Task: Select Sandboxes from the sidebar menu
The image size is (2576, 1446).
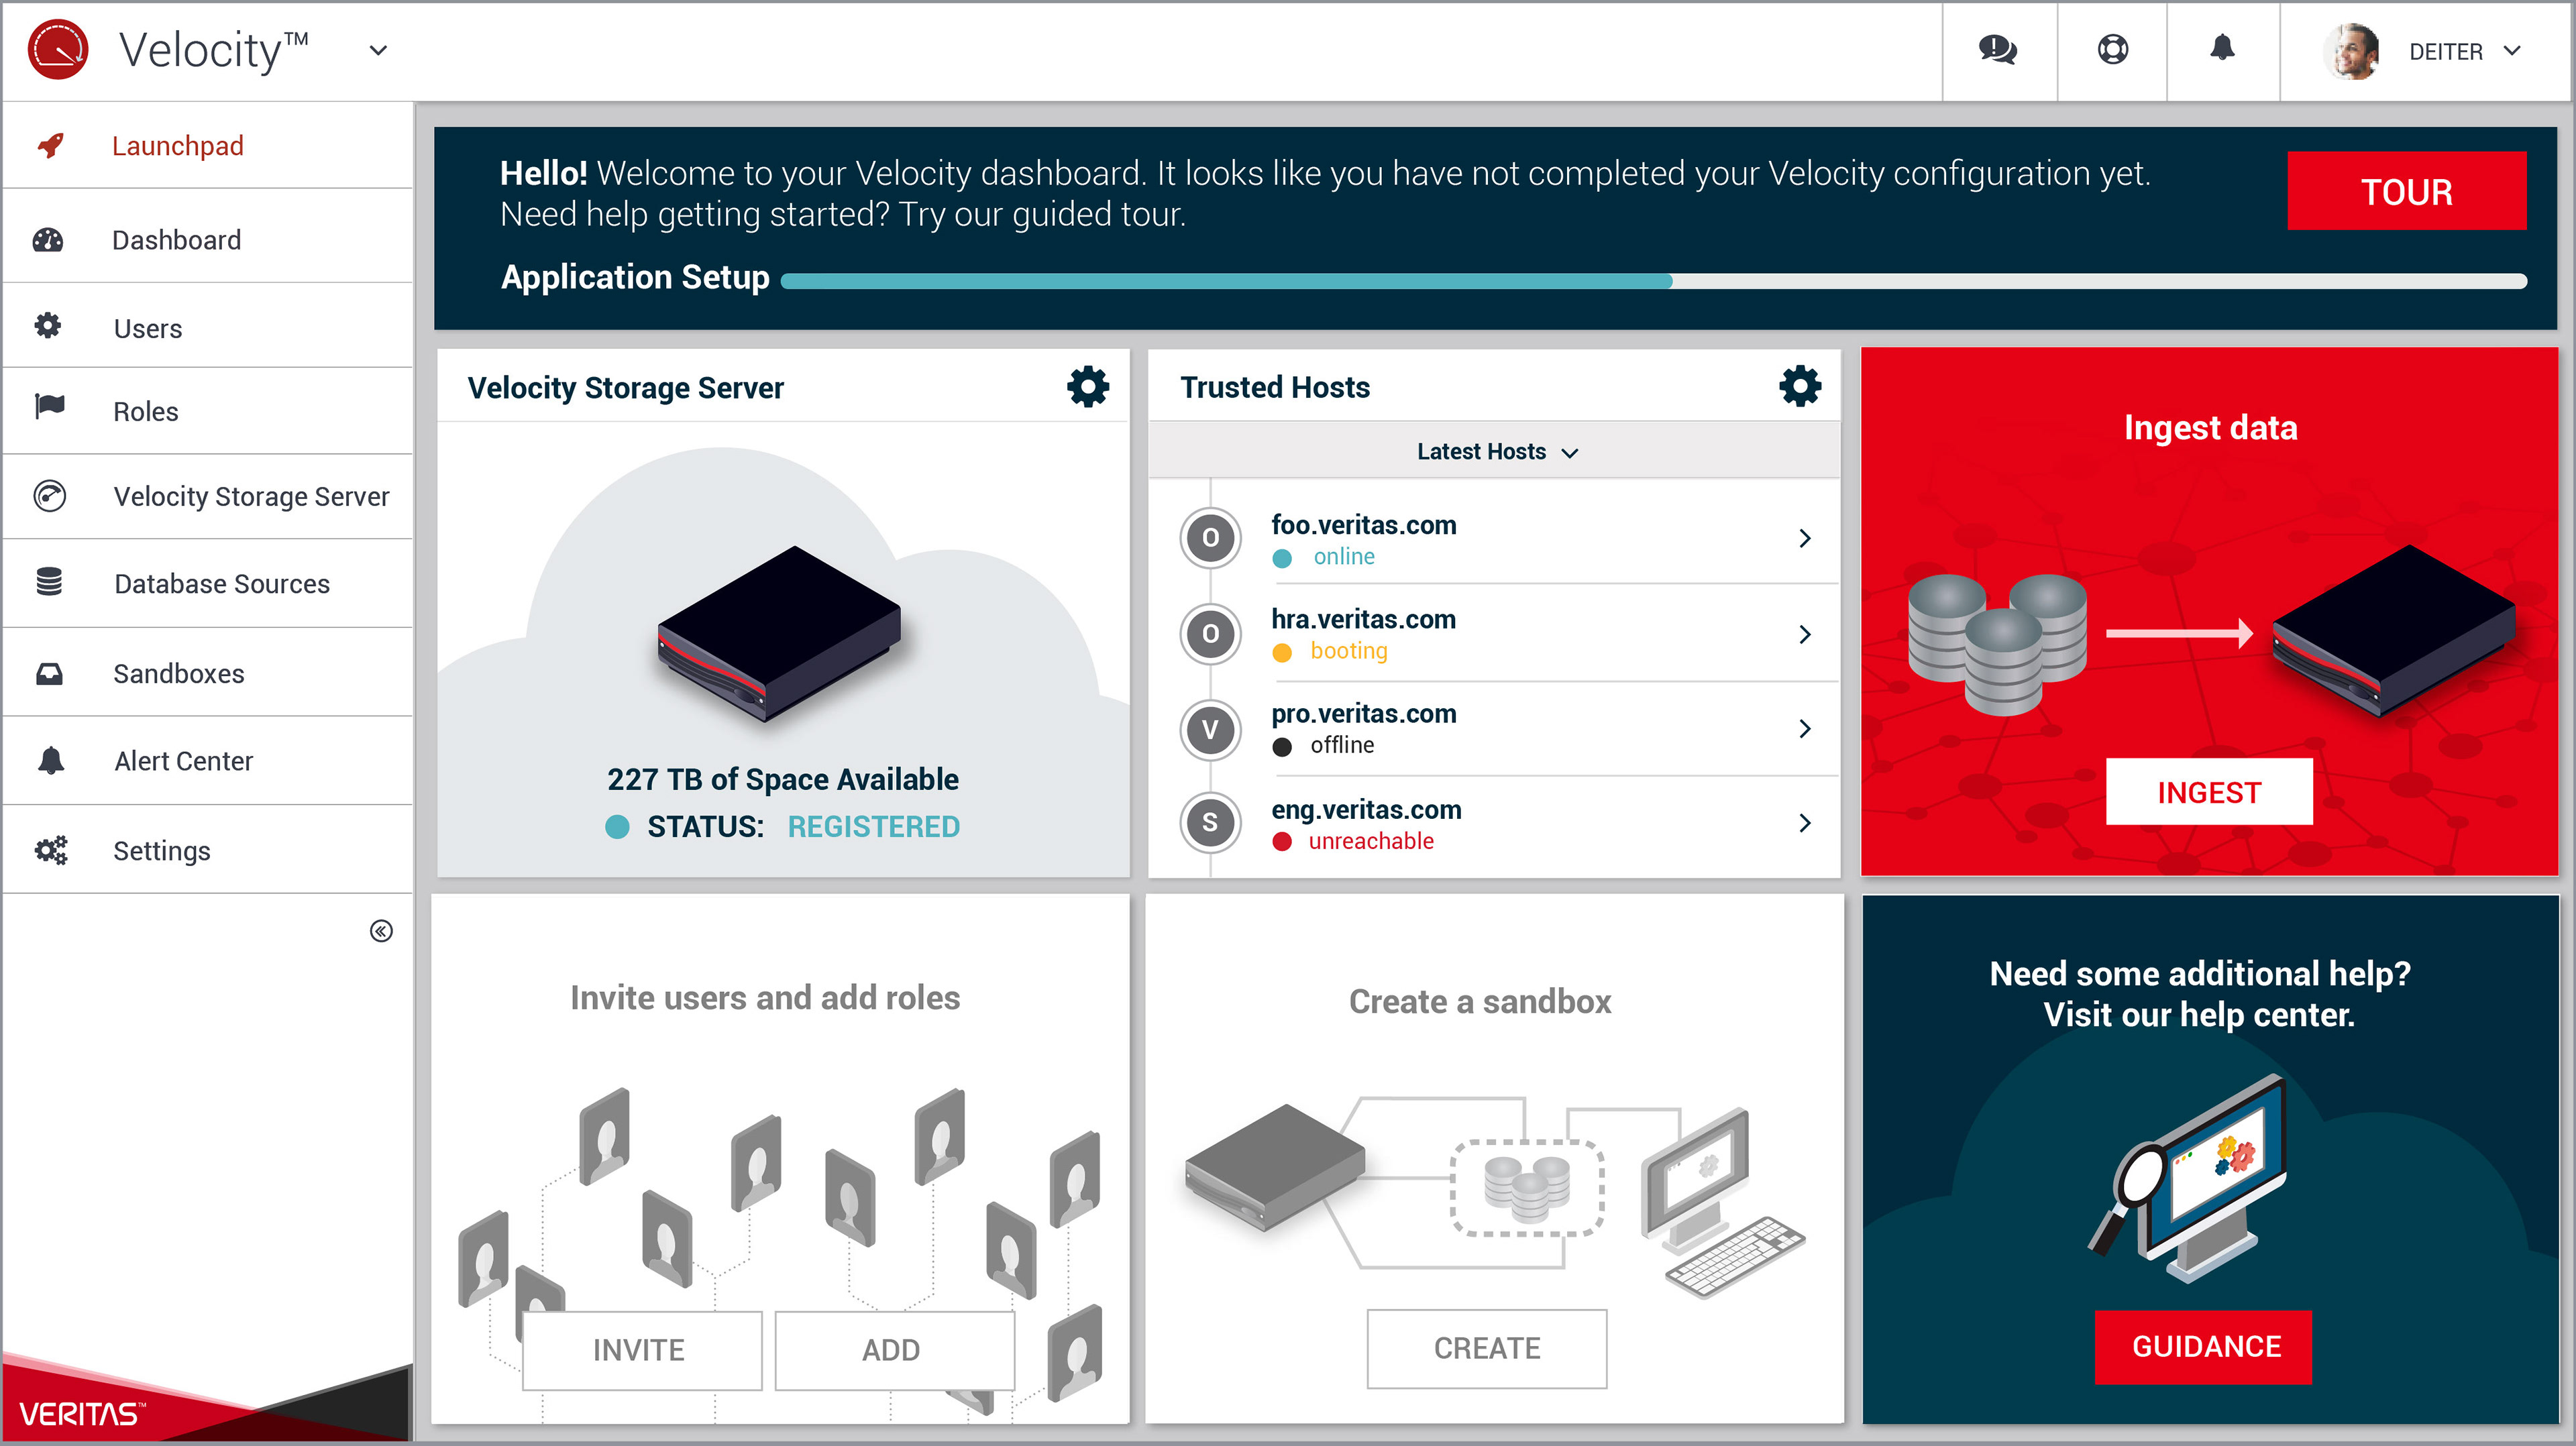Action: [178, 674]
